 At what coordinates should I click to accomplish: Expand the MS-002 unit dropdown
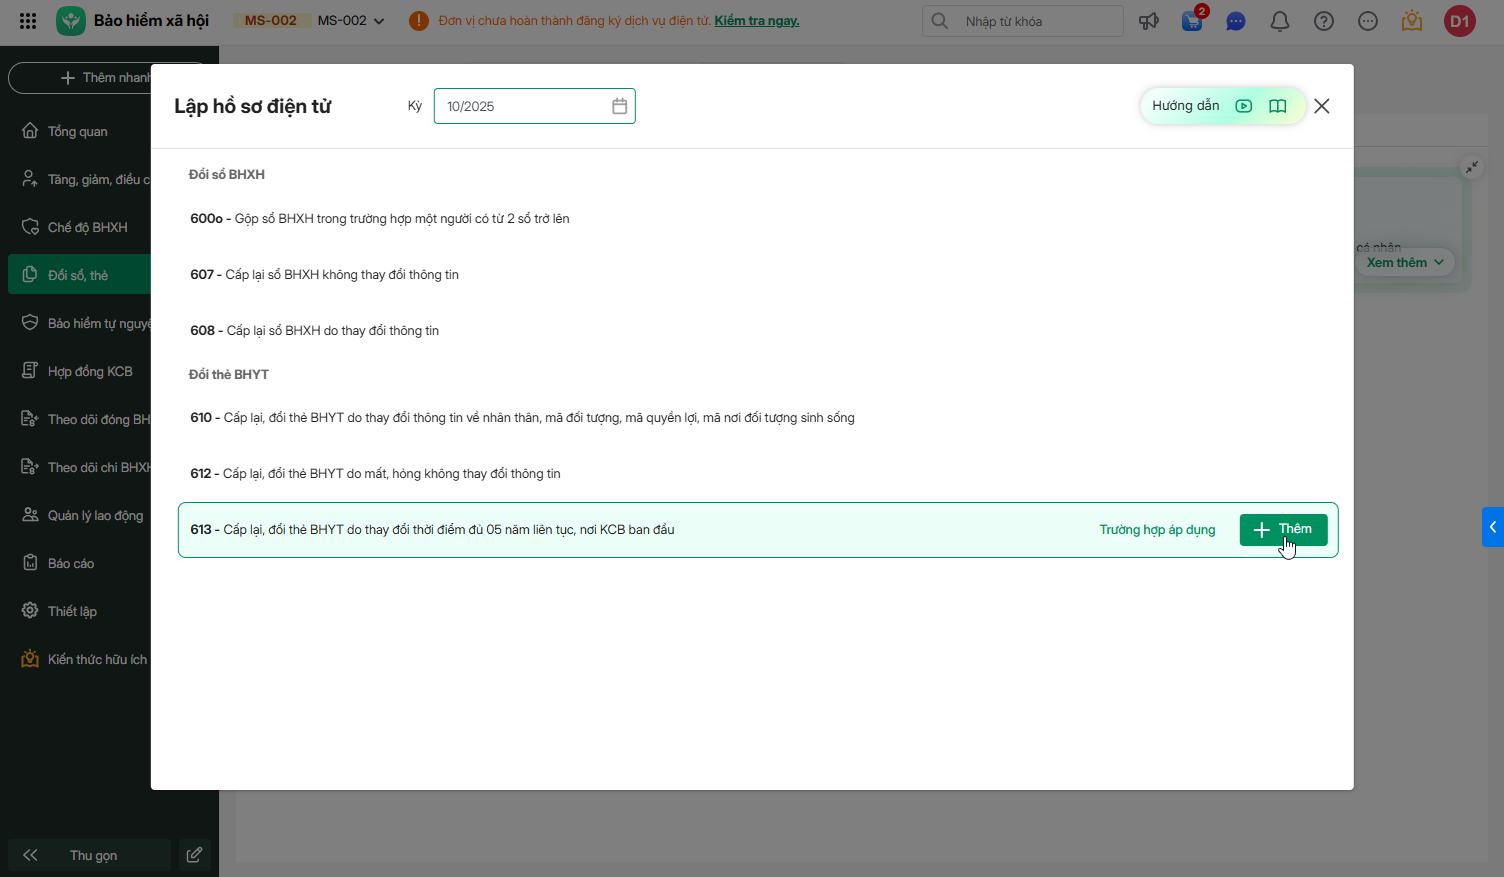[351, 21]
